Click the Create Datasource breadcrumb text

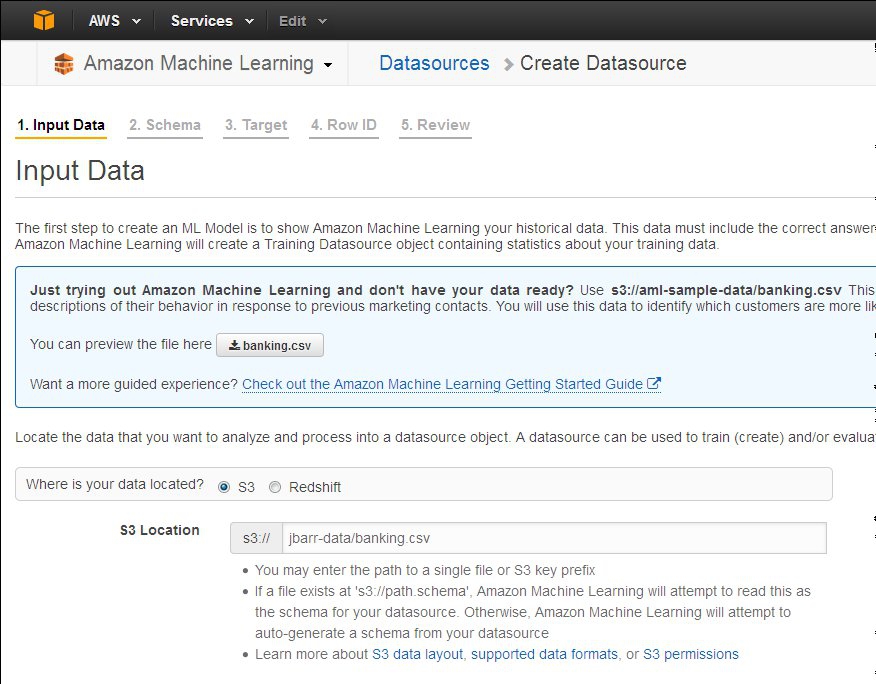point(603,63)
